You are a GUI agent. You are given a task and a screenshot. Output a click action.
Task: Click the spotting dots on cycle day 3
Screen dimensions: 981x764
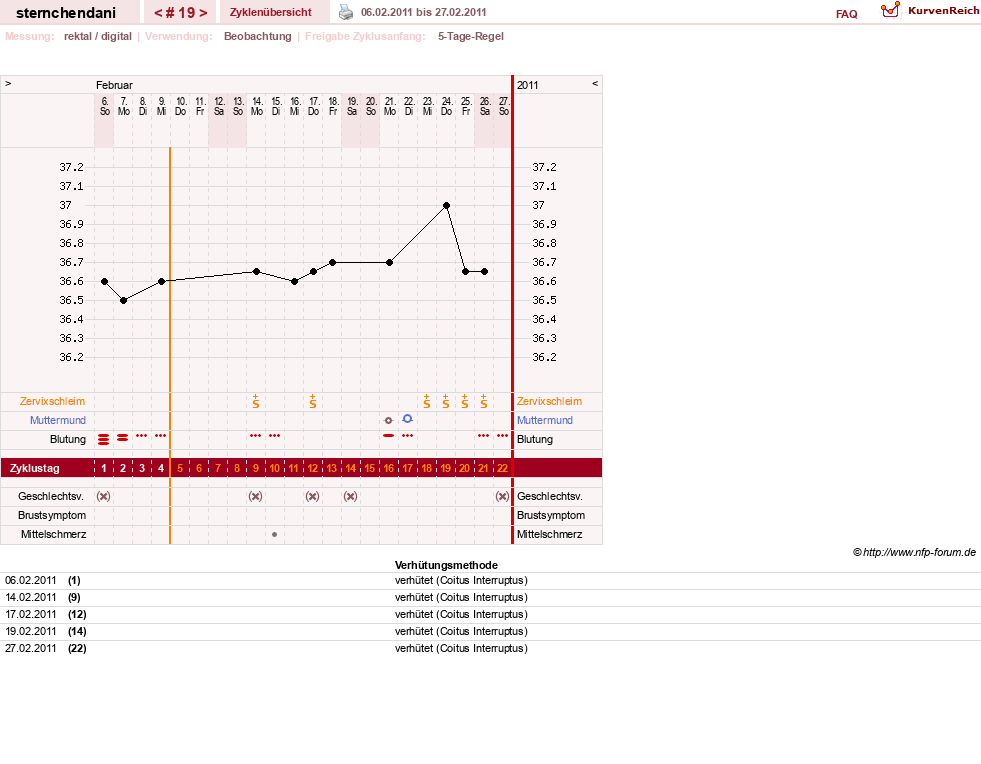[x=141, y=435]
